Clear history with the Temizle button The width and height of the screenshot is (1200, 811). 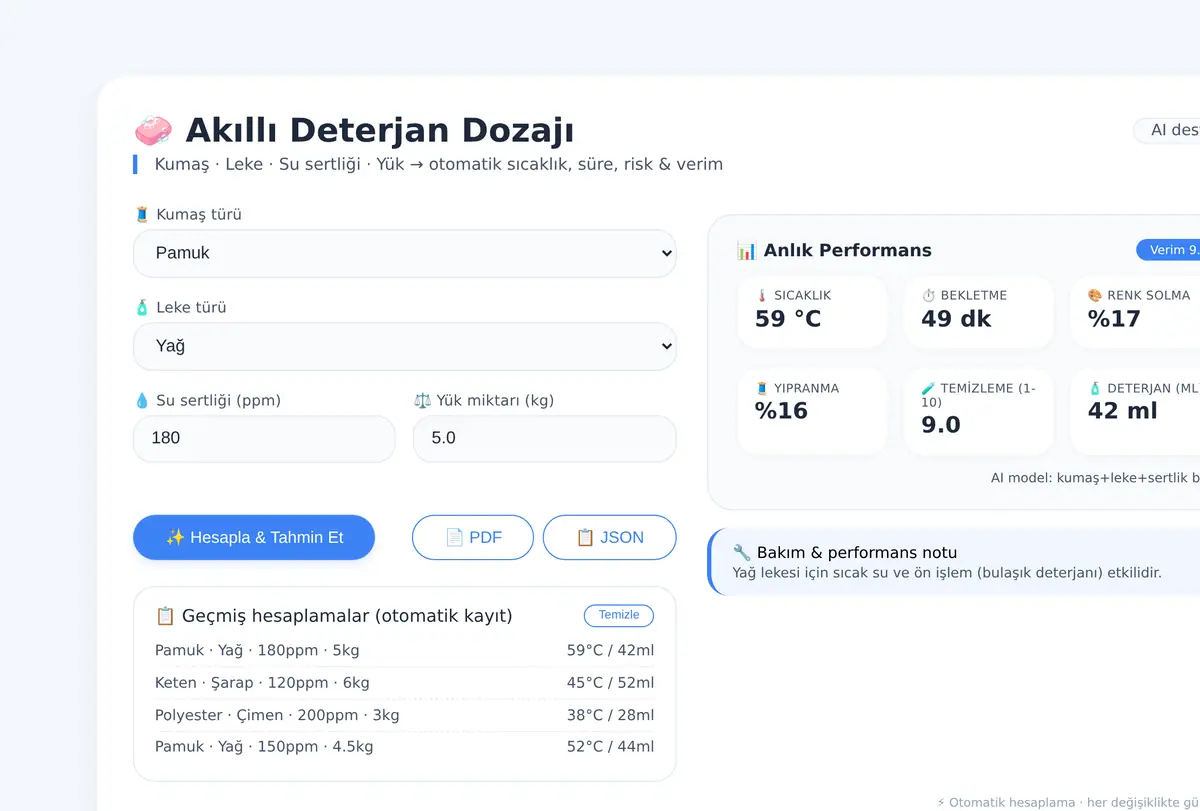(x=619, y=615)
